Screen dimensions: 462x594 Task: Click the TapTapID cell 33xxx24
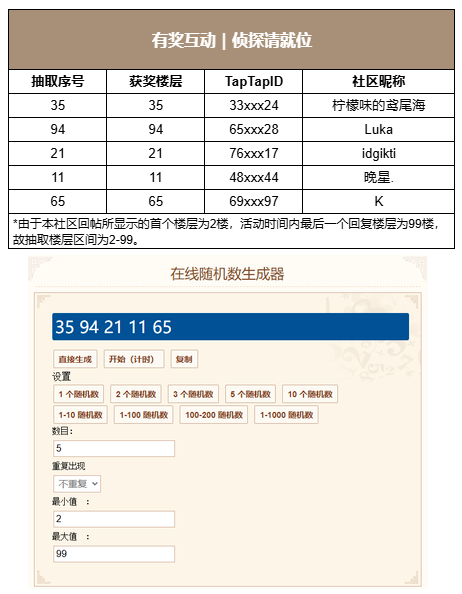tap(253, 105)
